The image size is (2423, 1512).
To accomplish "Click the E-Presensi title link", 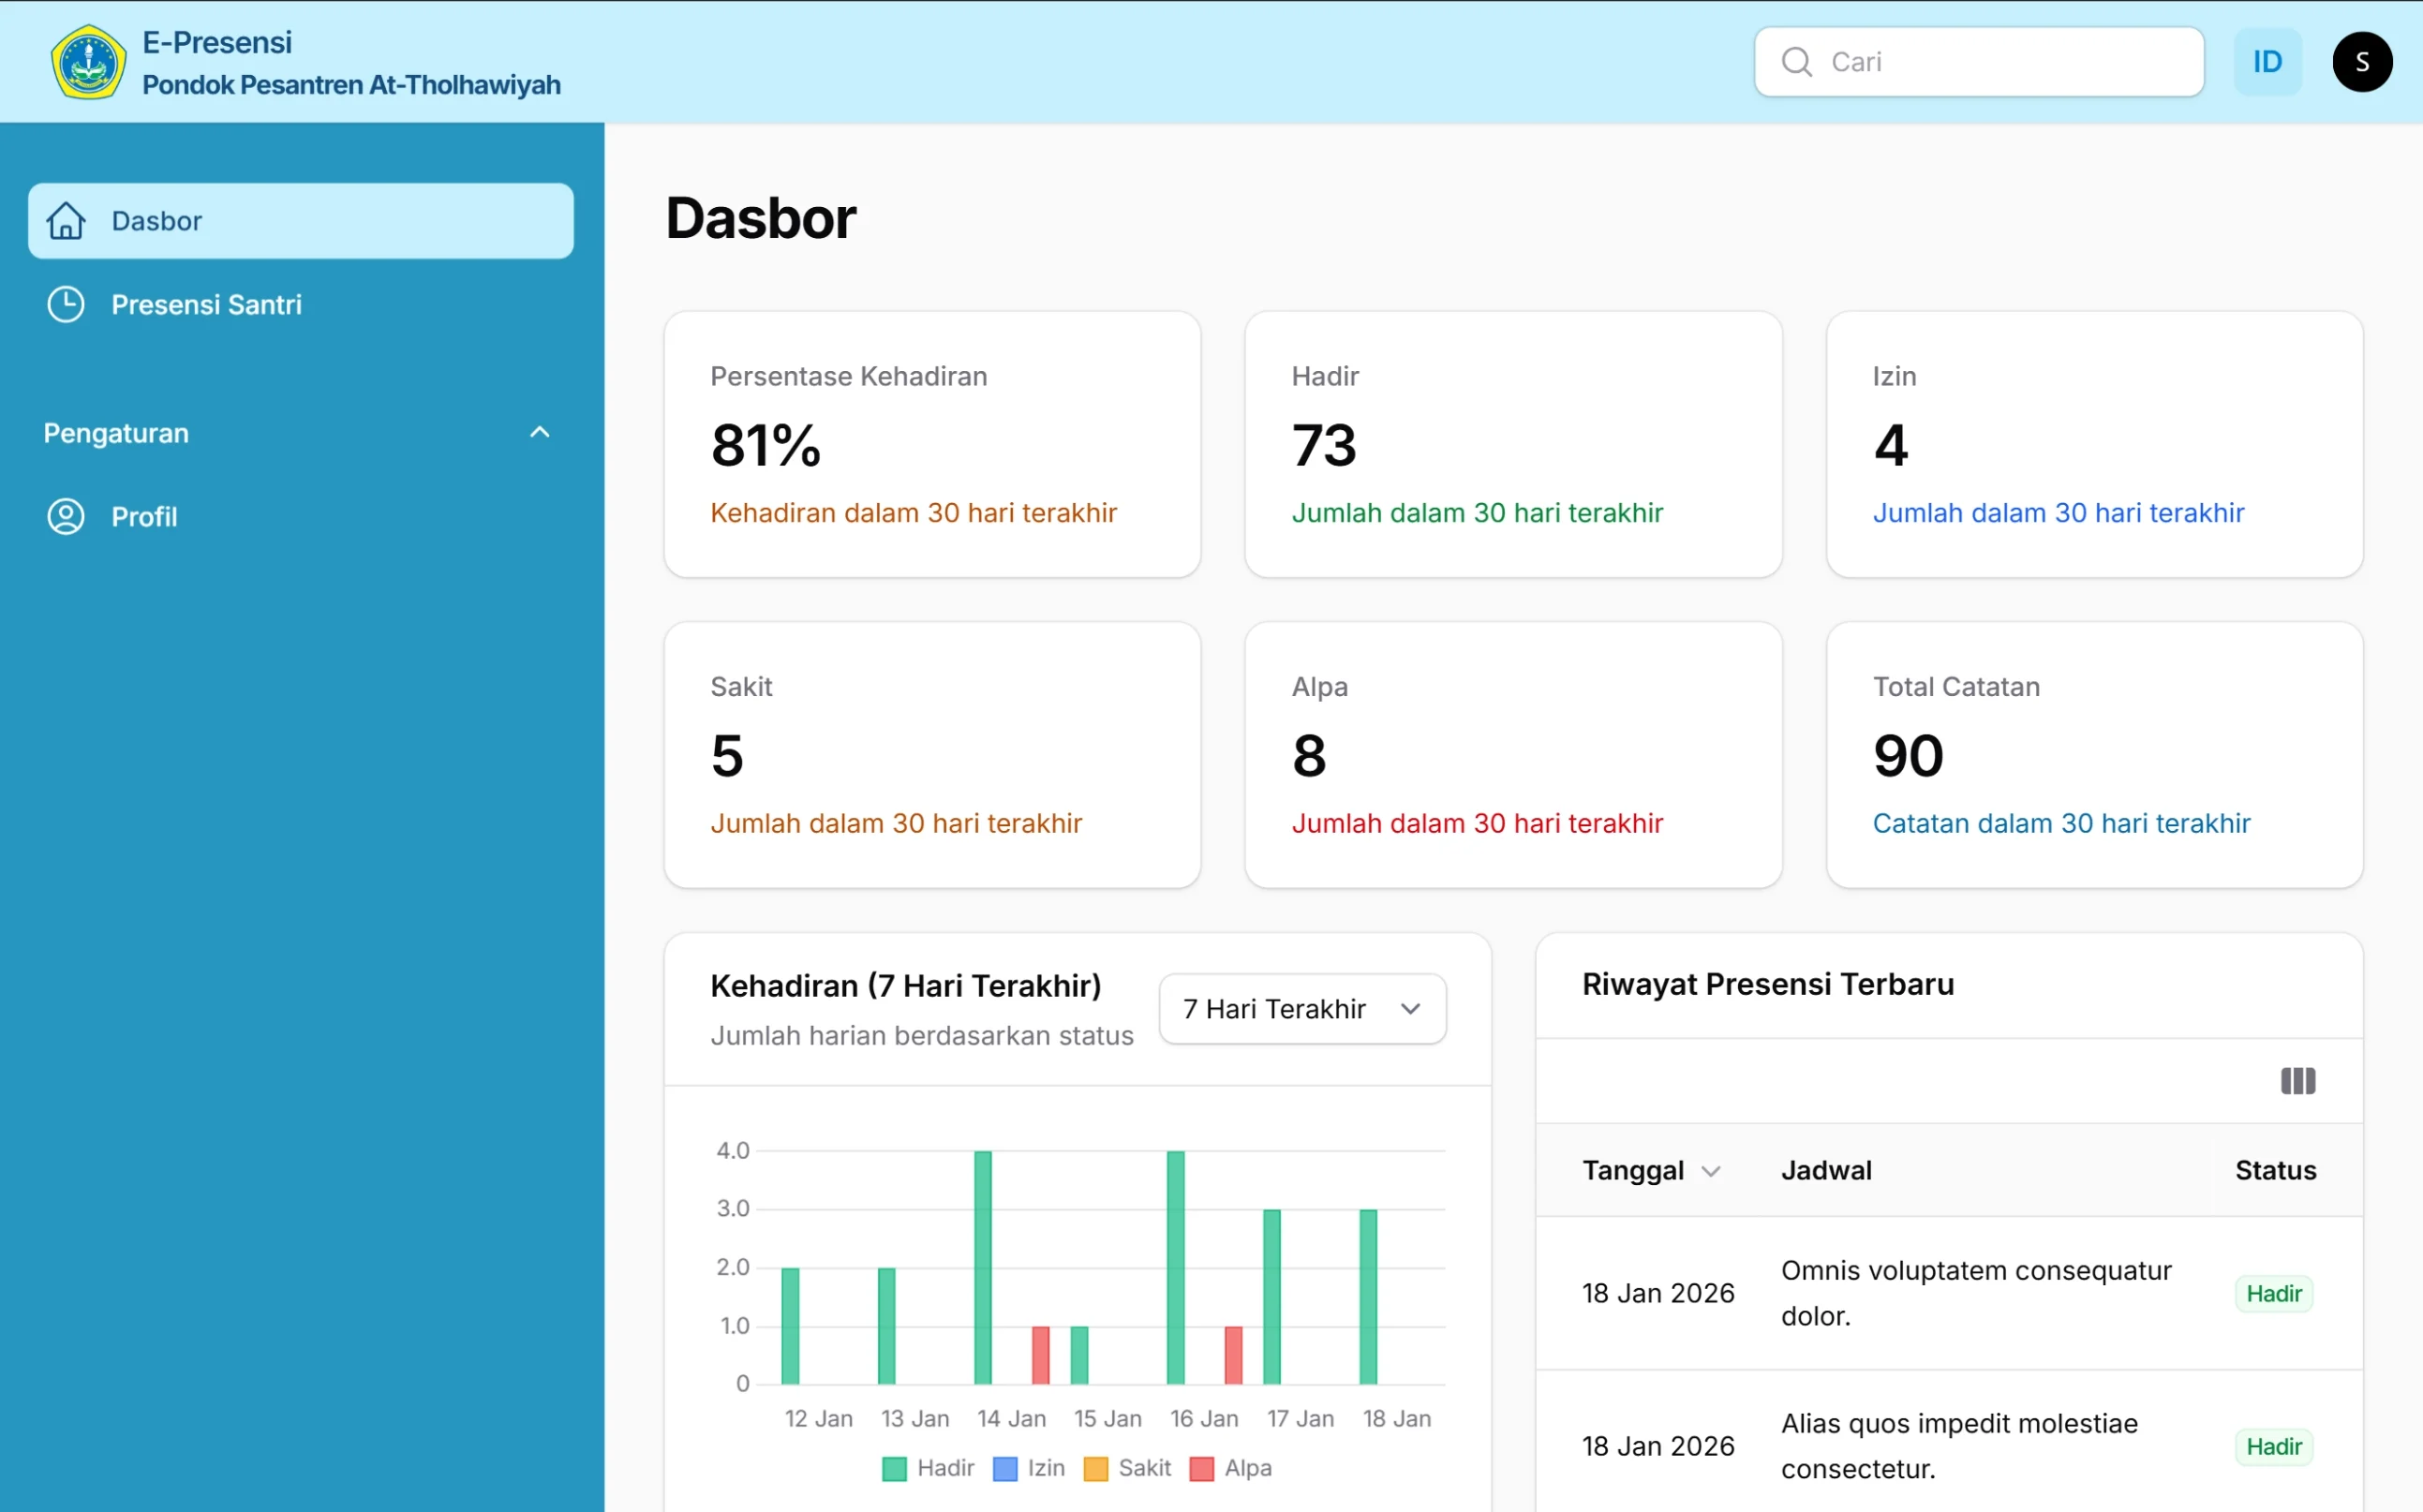I will coord(217,42).
